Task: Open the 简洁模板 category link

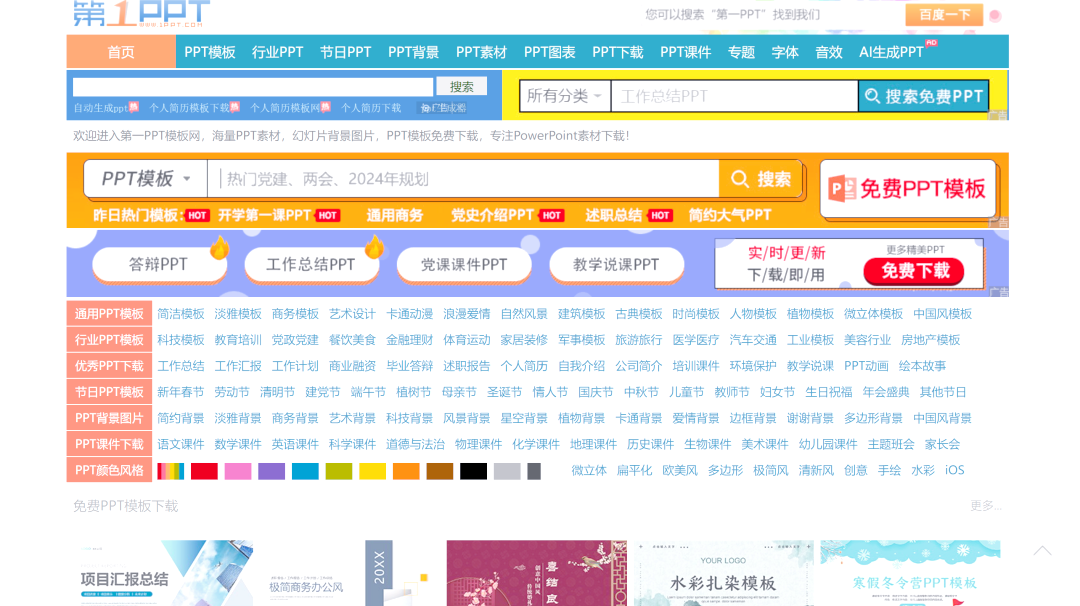Action: click(x=181, y=314)
